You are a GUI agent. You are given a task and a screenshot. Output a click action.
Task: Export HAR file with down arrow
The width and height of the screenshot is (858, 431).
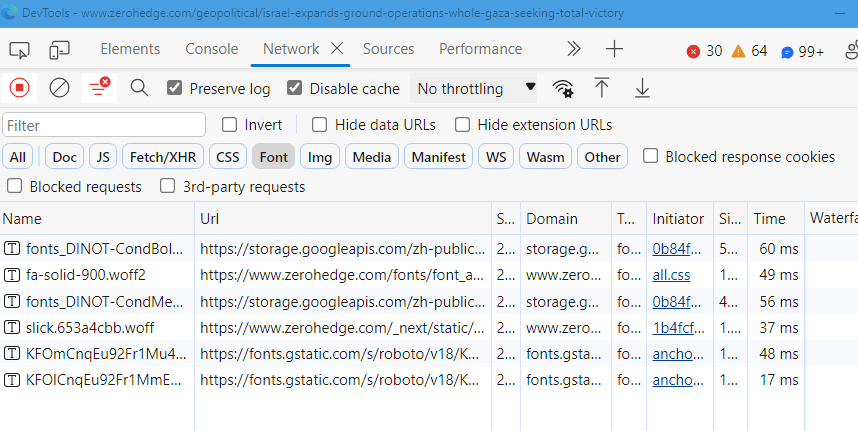(642, 88)
